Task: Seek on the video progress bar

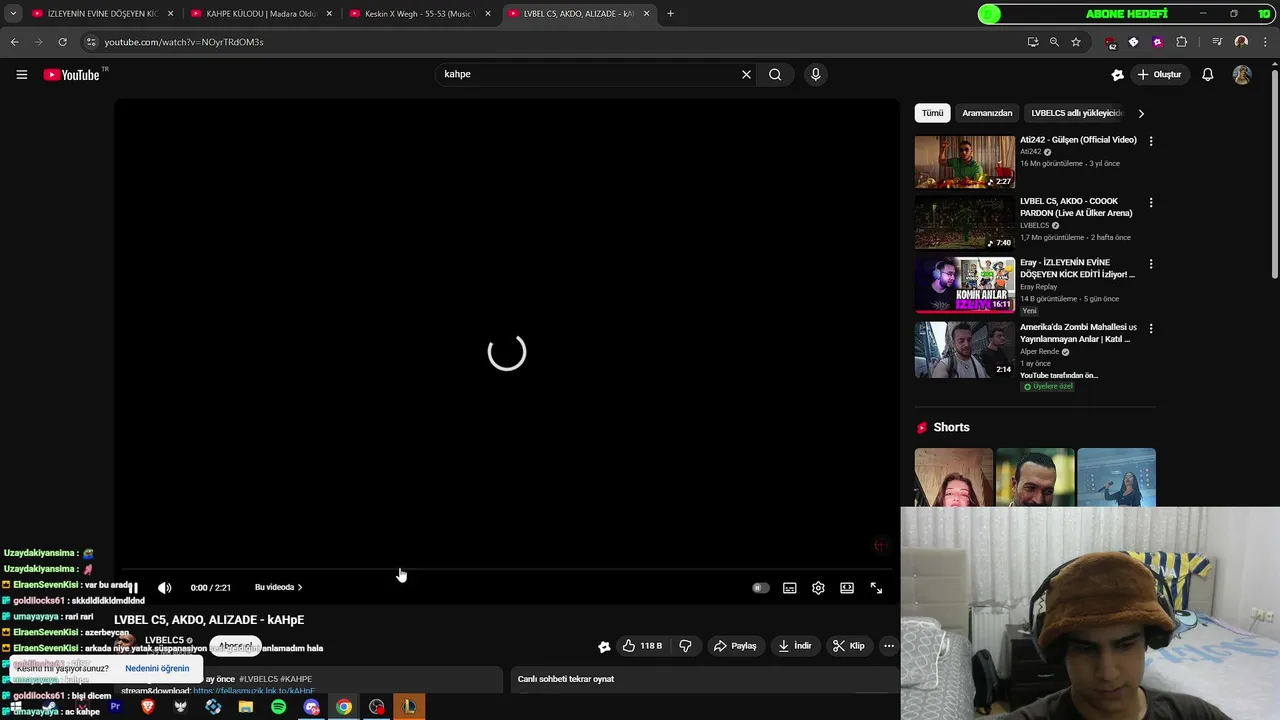Action: 507,570
